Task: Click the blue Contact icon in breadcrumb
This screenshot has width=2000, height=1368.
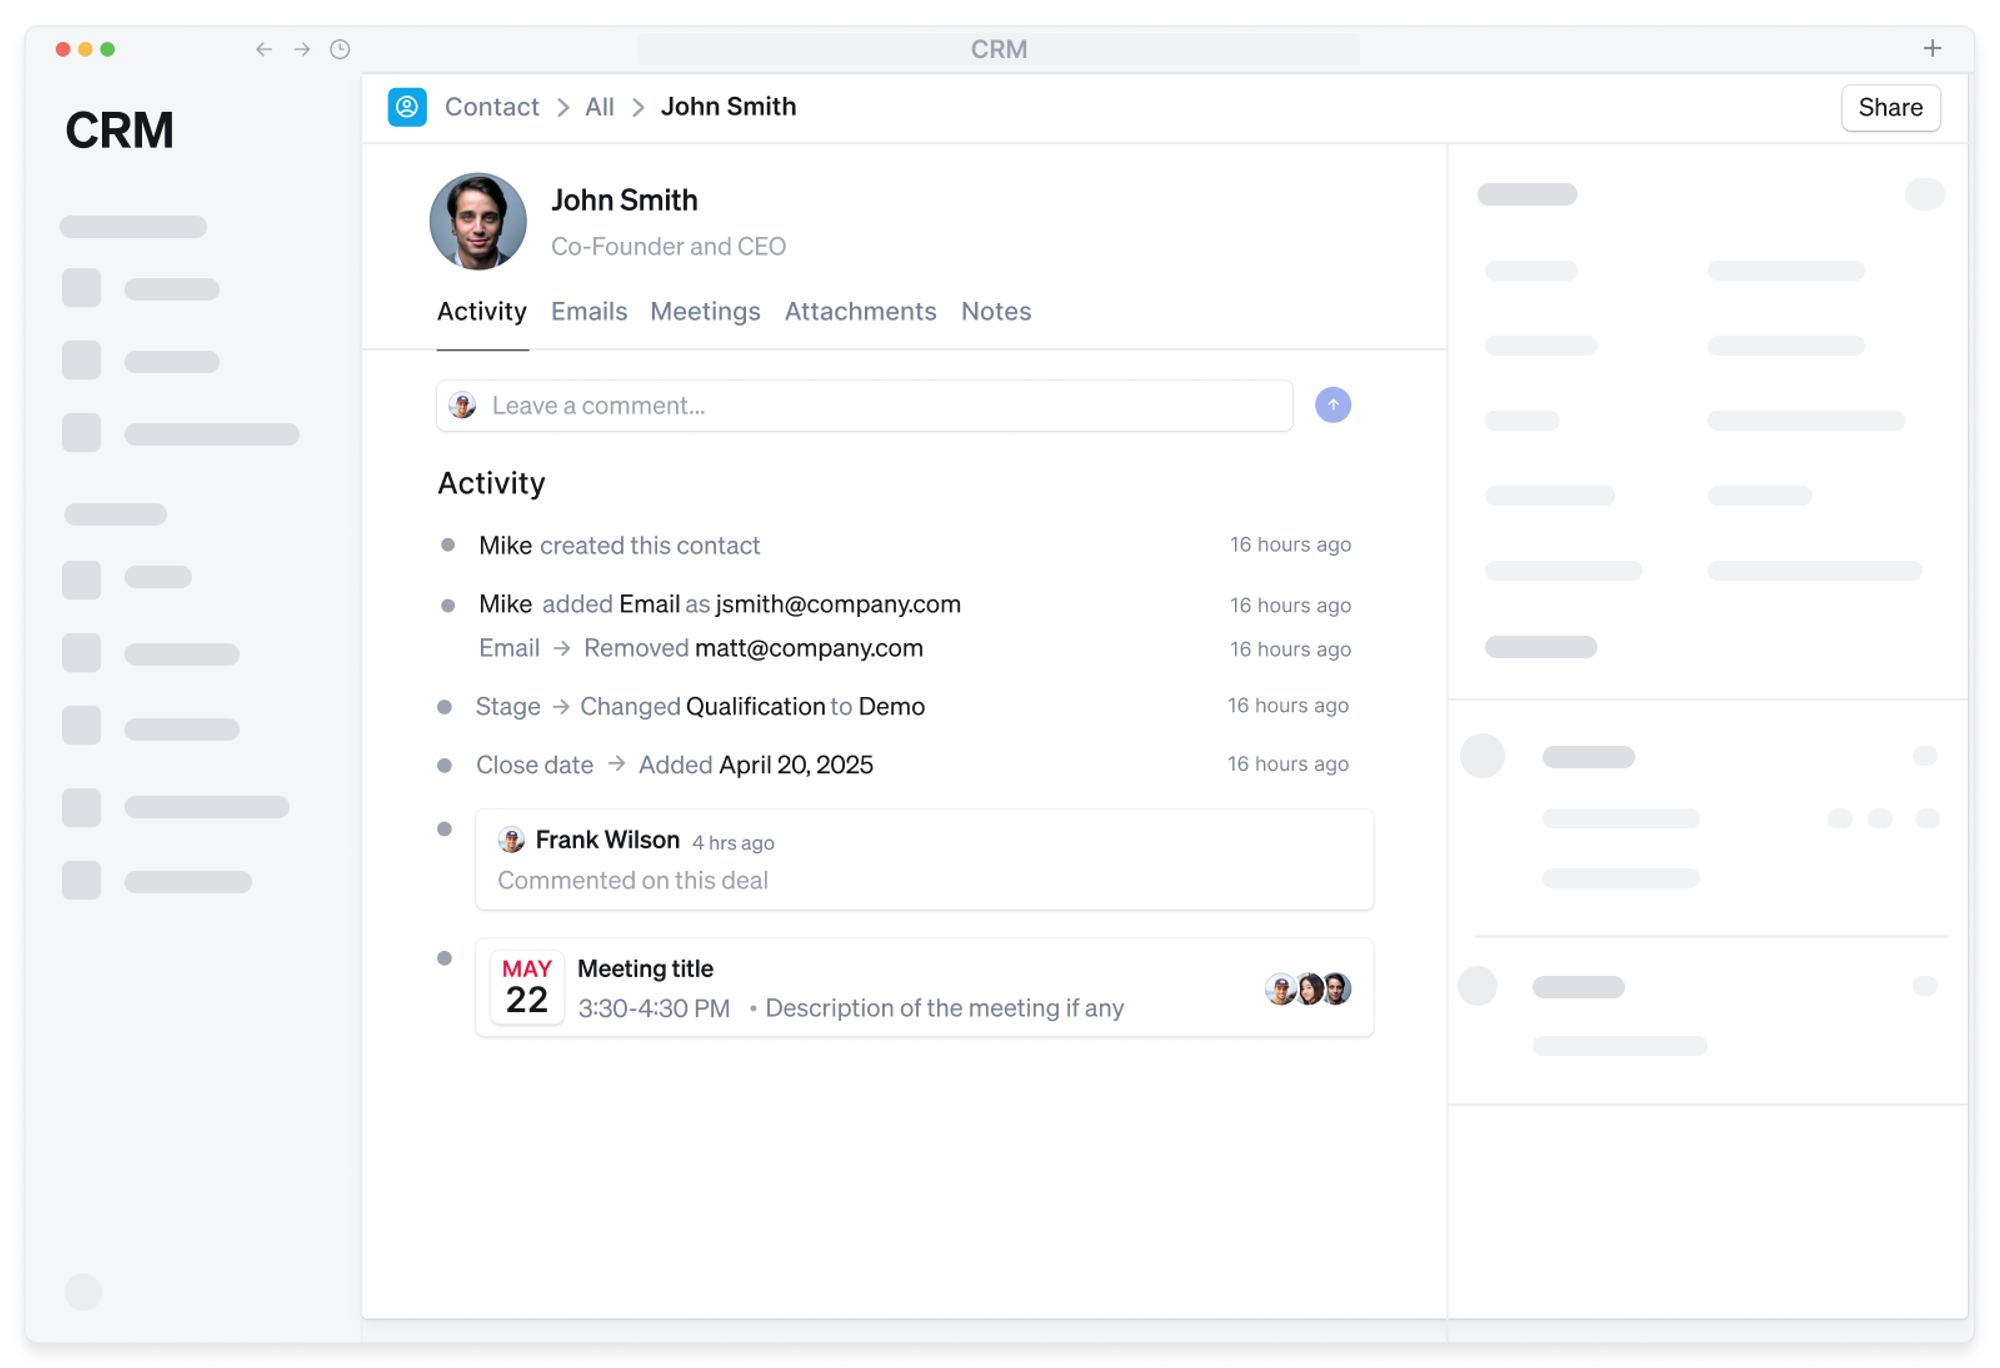Action: 407,107
